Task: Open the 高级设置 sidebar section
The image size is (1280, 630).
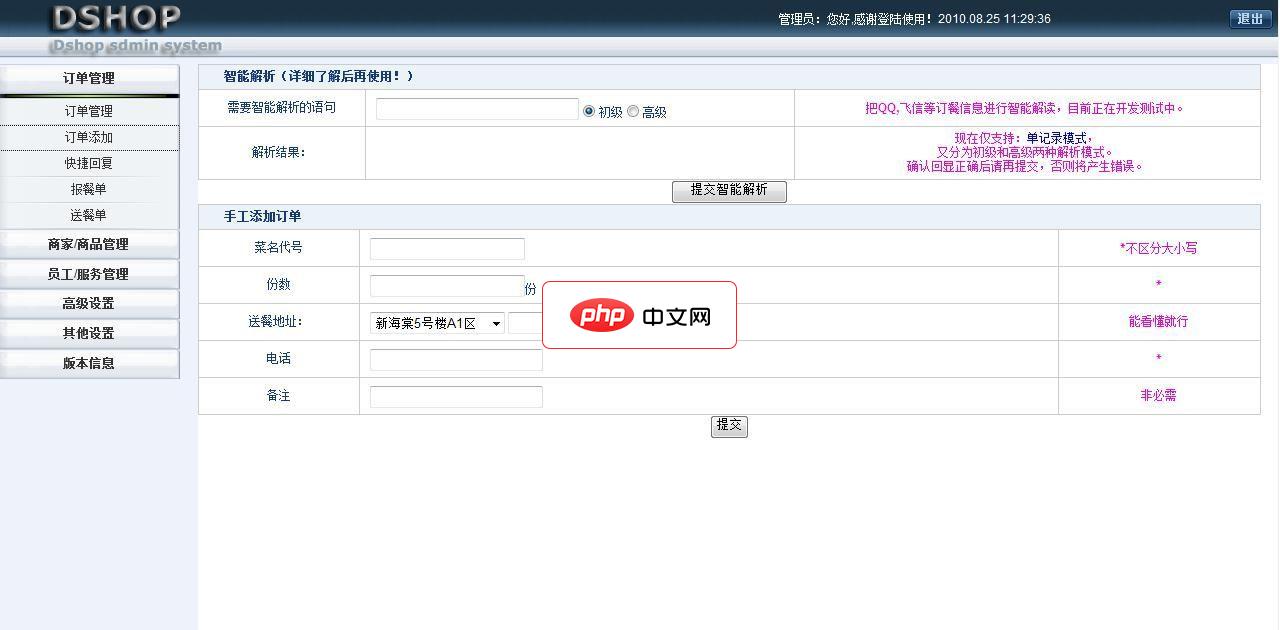Action: click(89, 303)
